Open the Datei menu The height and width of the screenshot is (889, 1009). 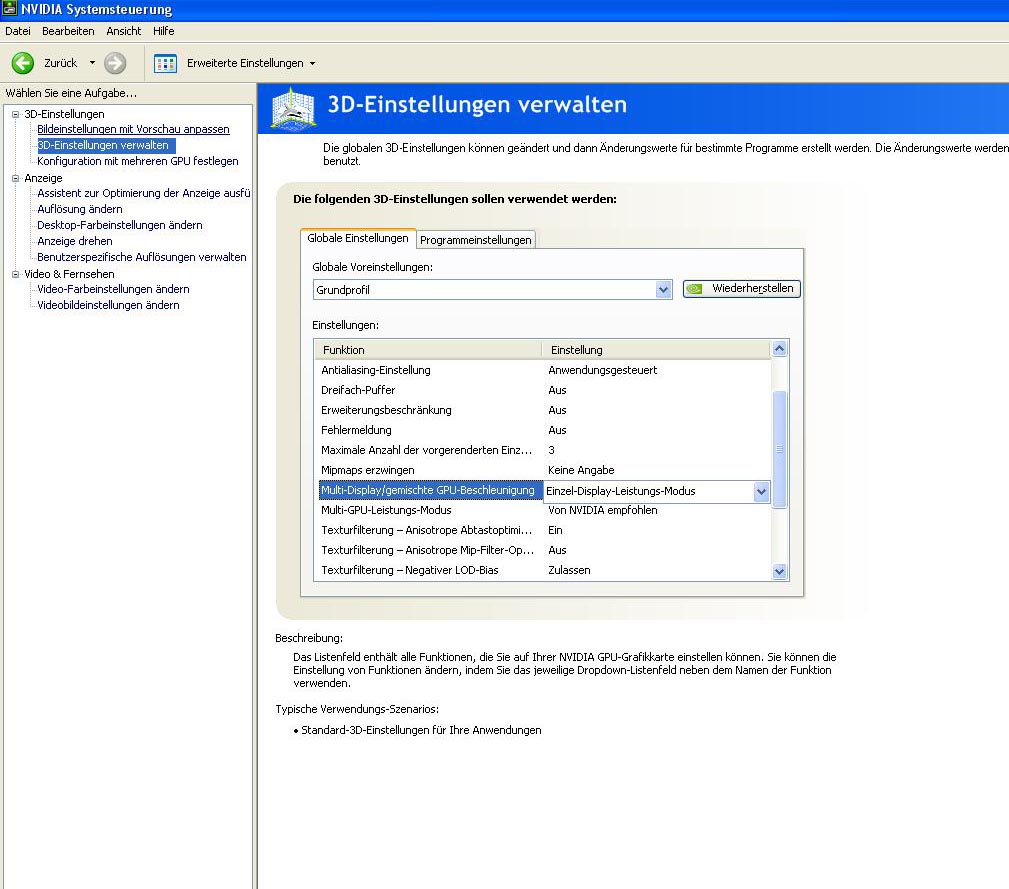coord(18,31)
